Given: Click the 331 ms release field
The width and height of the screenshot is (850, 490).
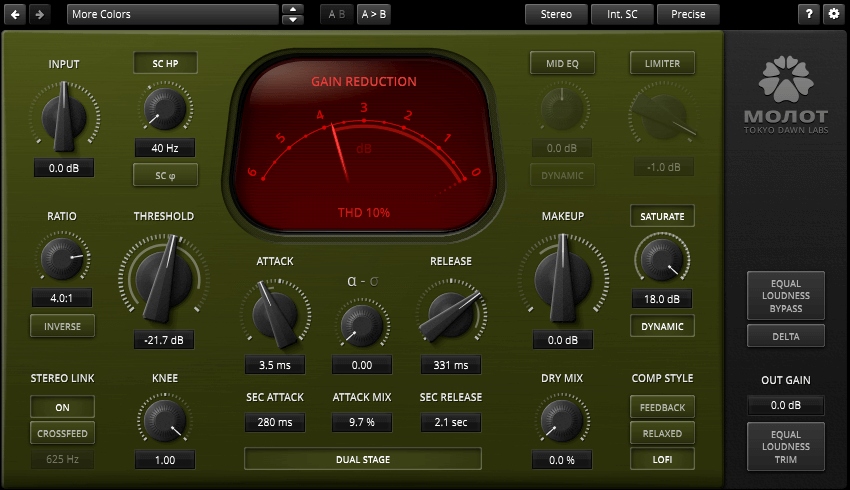Looking at the screenshot, I should 450,365.
